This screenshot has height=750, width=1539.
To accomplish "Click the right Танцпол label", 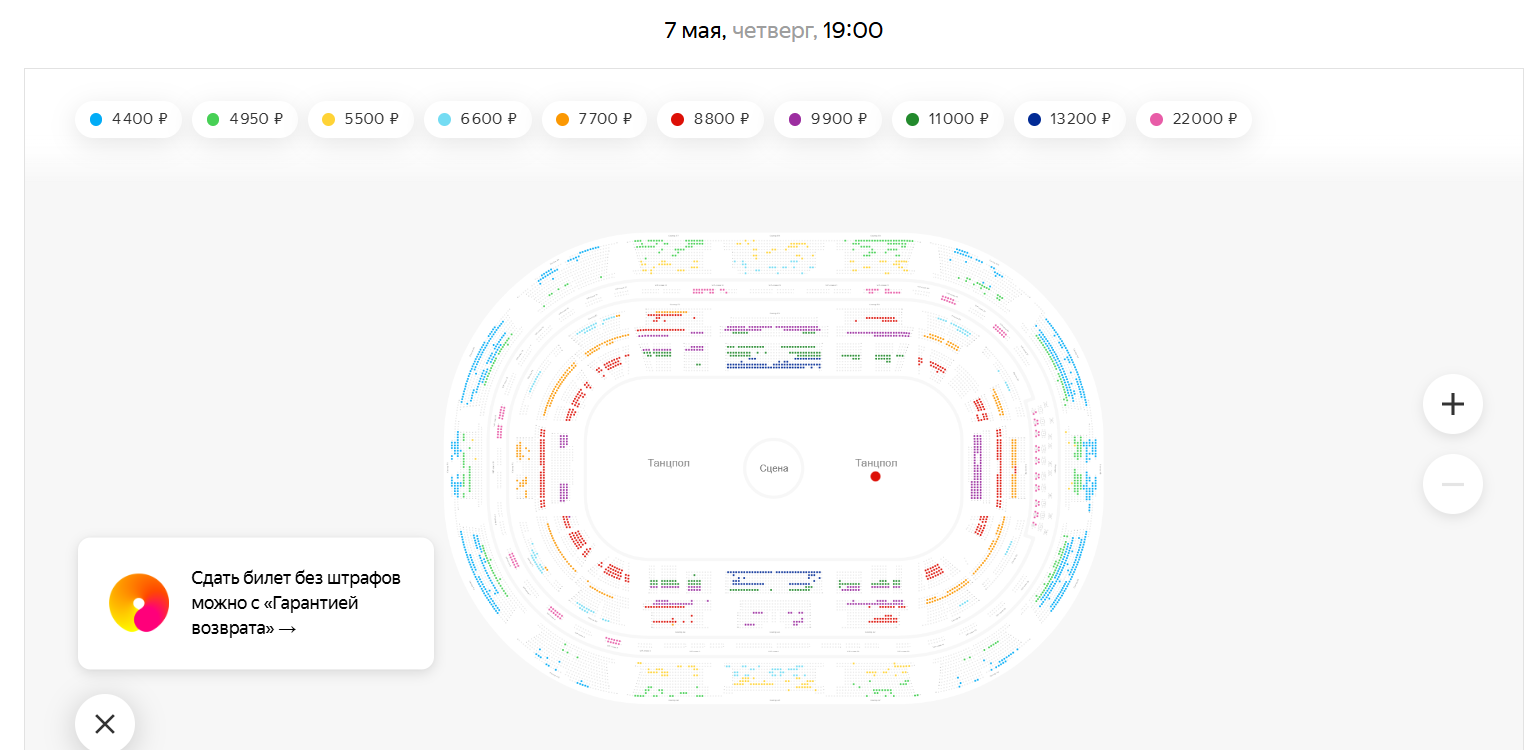I will (x=876, y=463).
